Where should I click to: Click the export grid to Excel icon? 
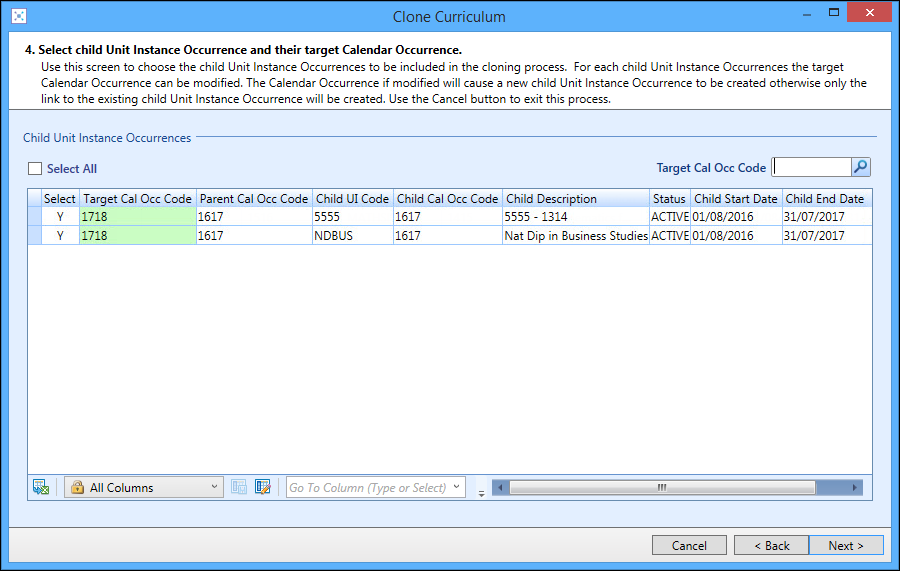click(41, 487)
